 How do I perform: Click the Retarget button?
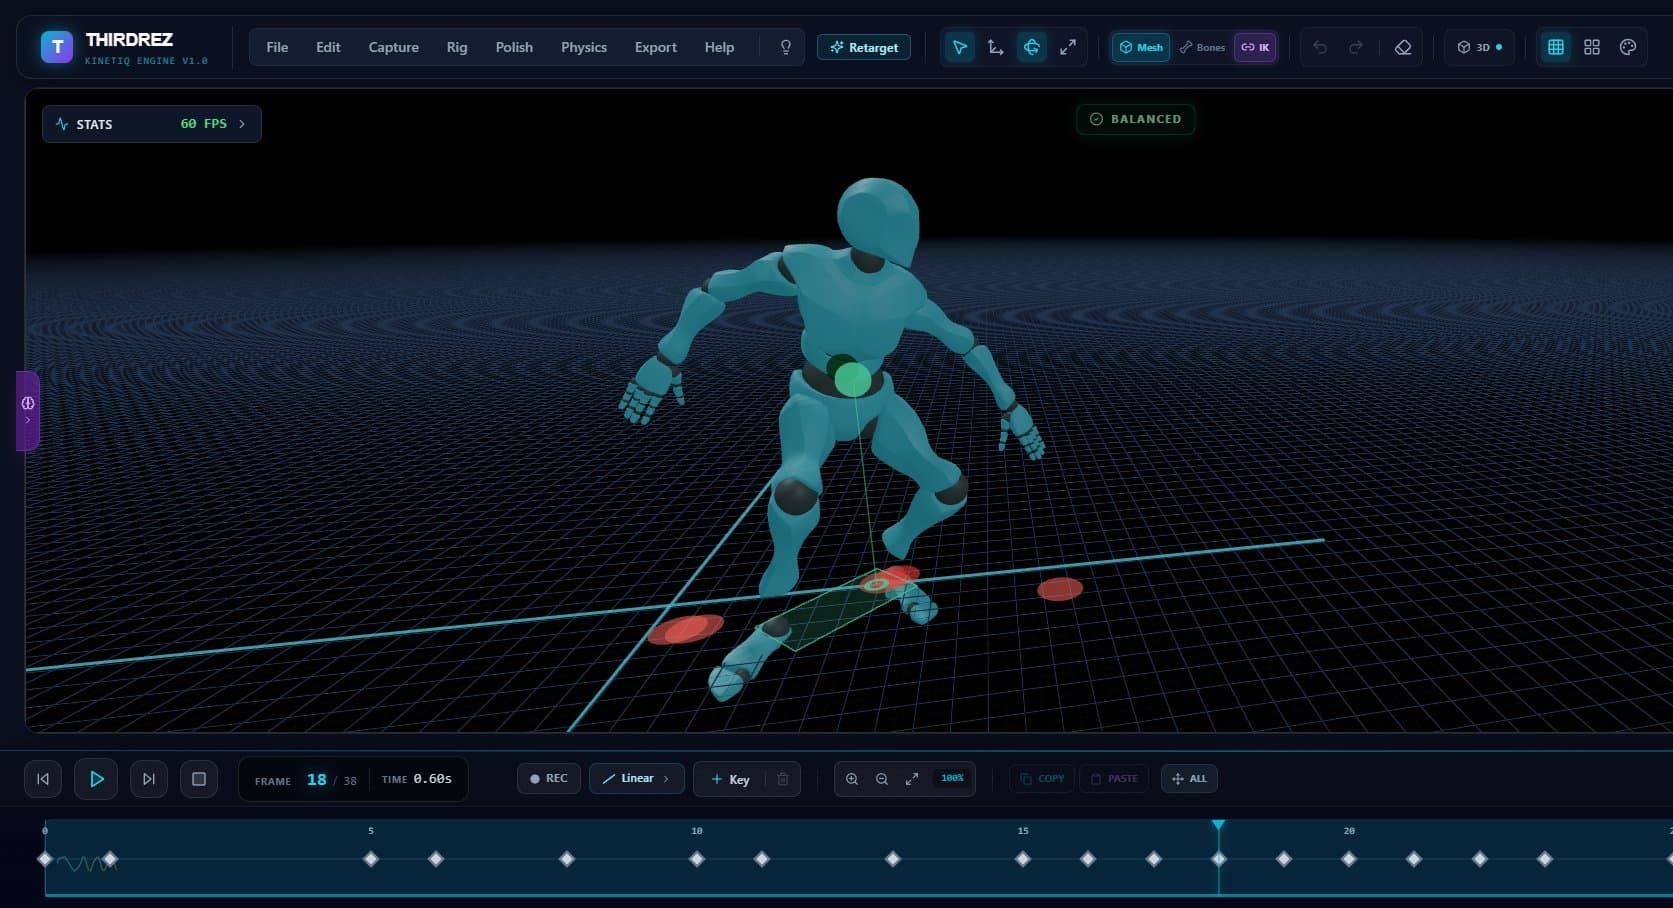click(864, 47)
